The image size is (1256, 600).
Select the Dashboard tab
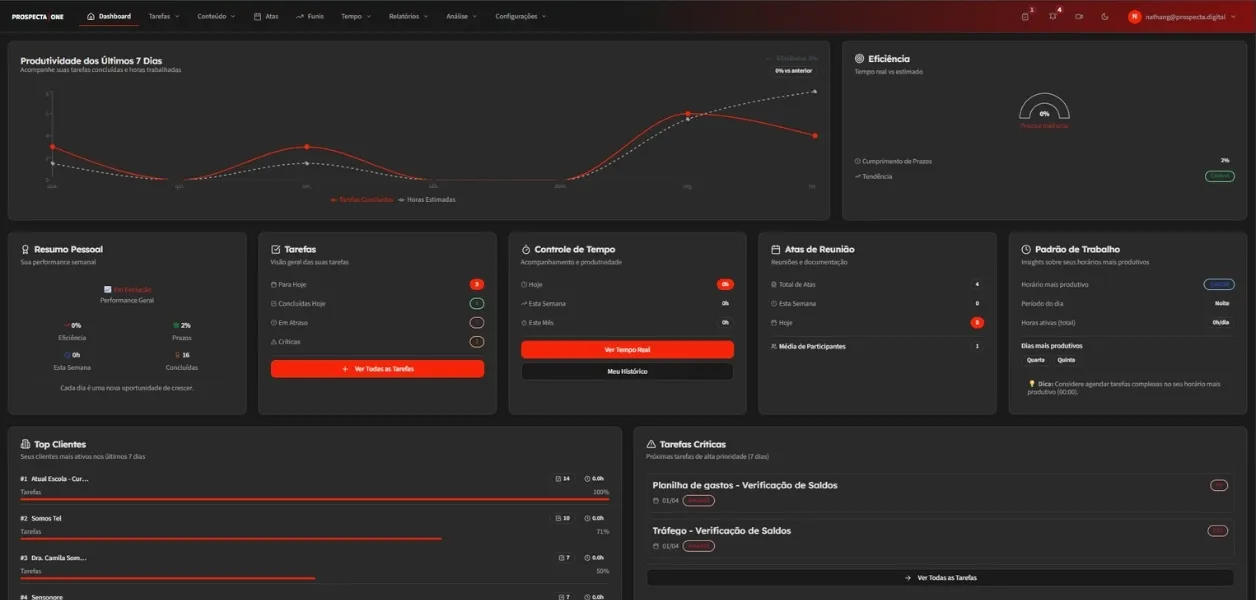(108, 16)
